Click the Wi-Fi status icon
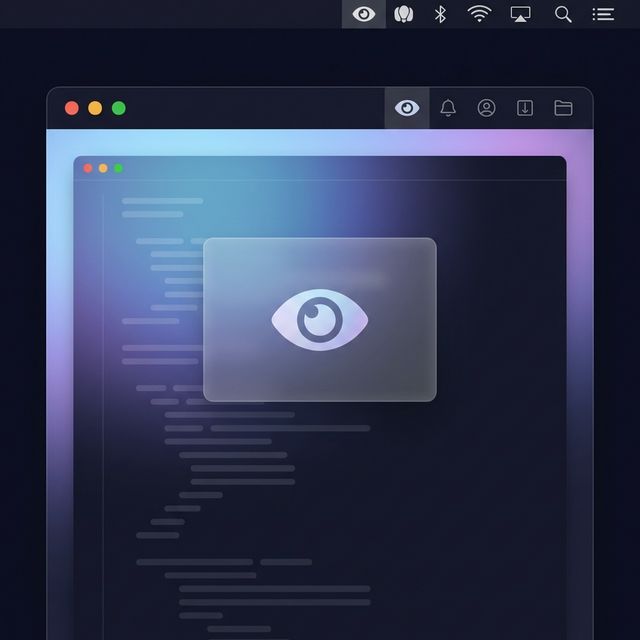The image size is (640, 640). click(480, 14)
